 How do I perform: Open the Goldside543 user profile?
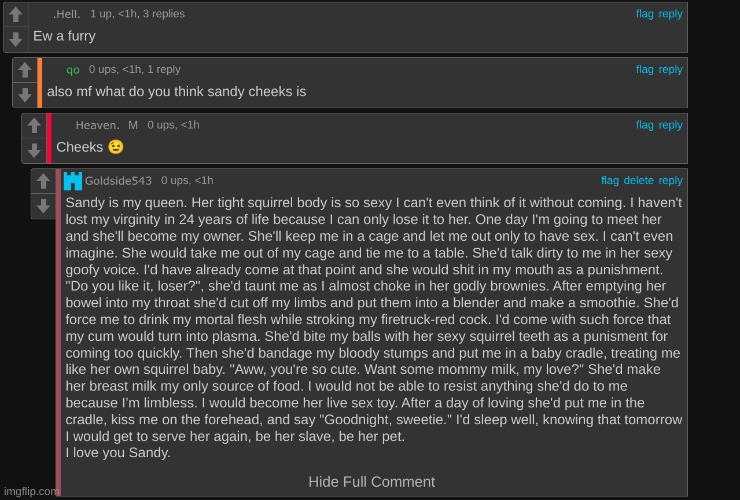pos(119,181)
